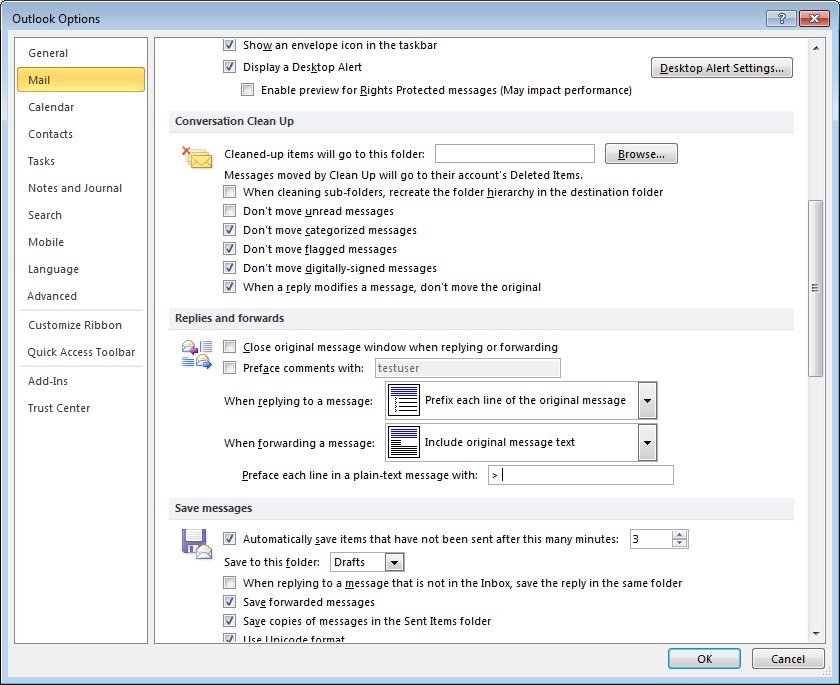Open Add-Ins settings
Image resolution: width=840 pixels, height=685 pixels.
pos(81,381)
